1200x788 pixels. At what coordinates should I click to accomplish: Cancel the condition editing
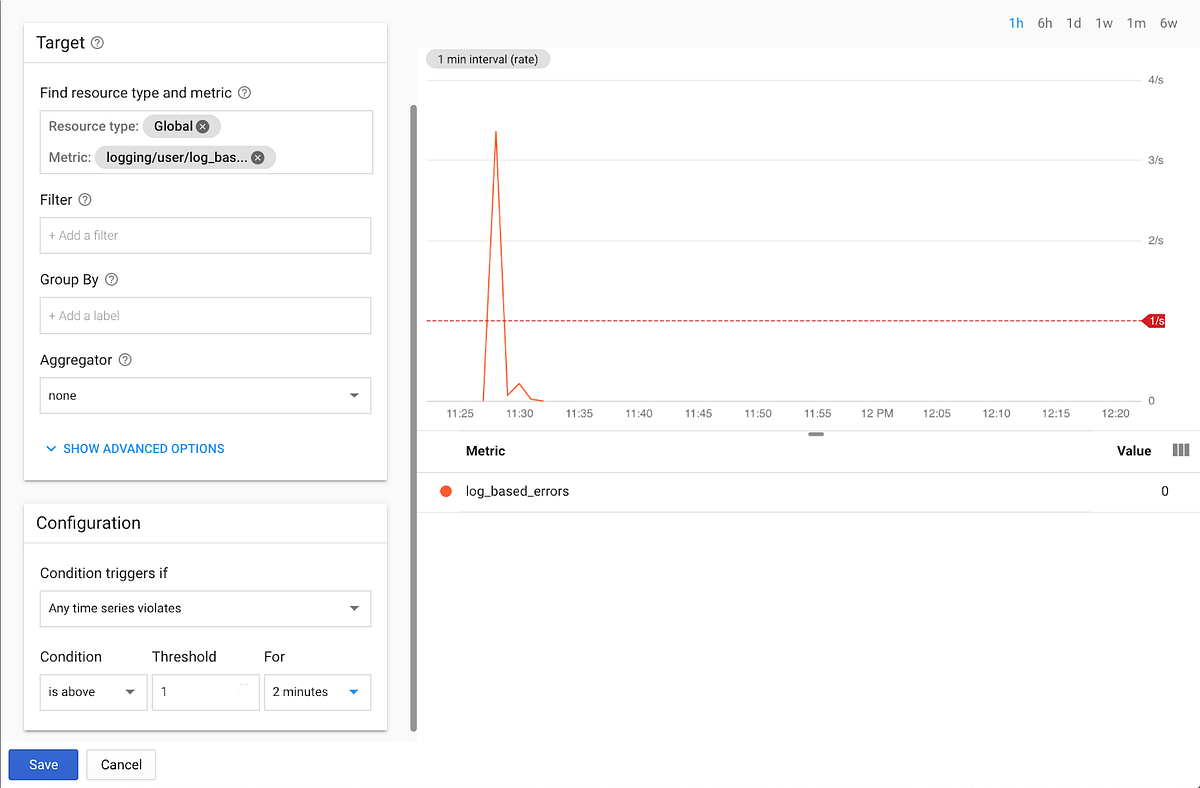coord(120,764)
